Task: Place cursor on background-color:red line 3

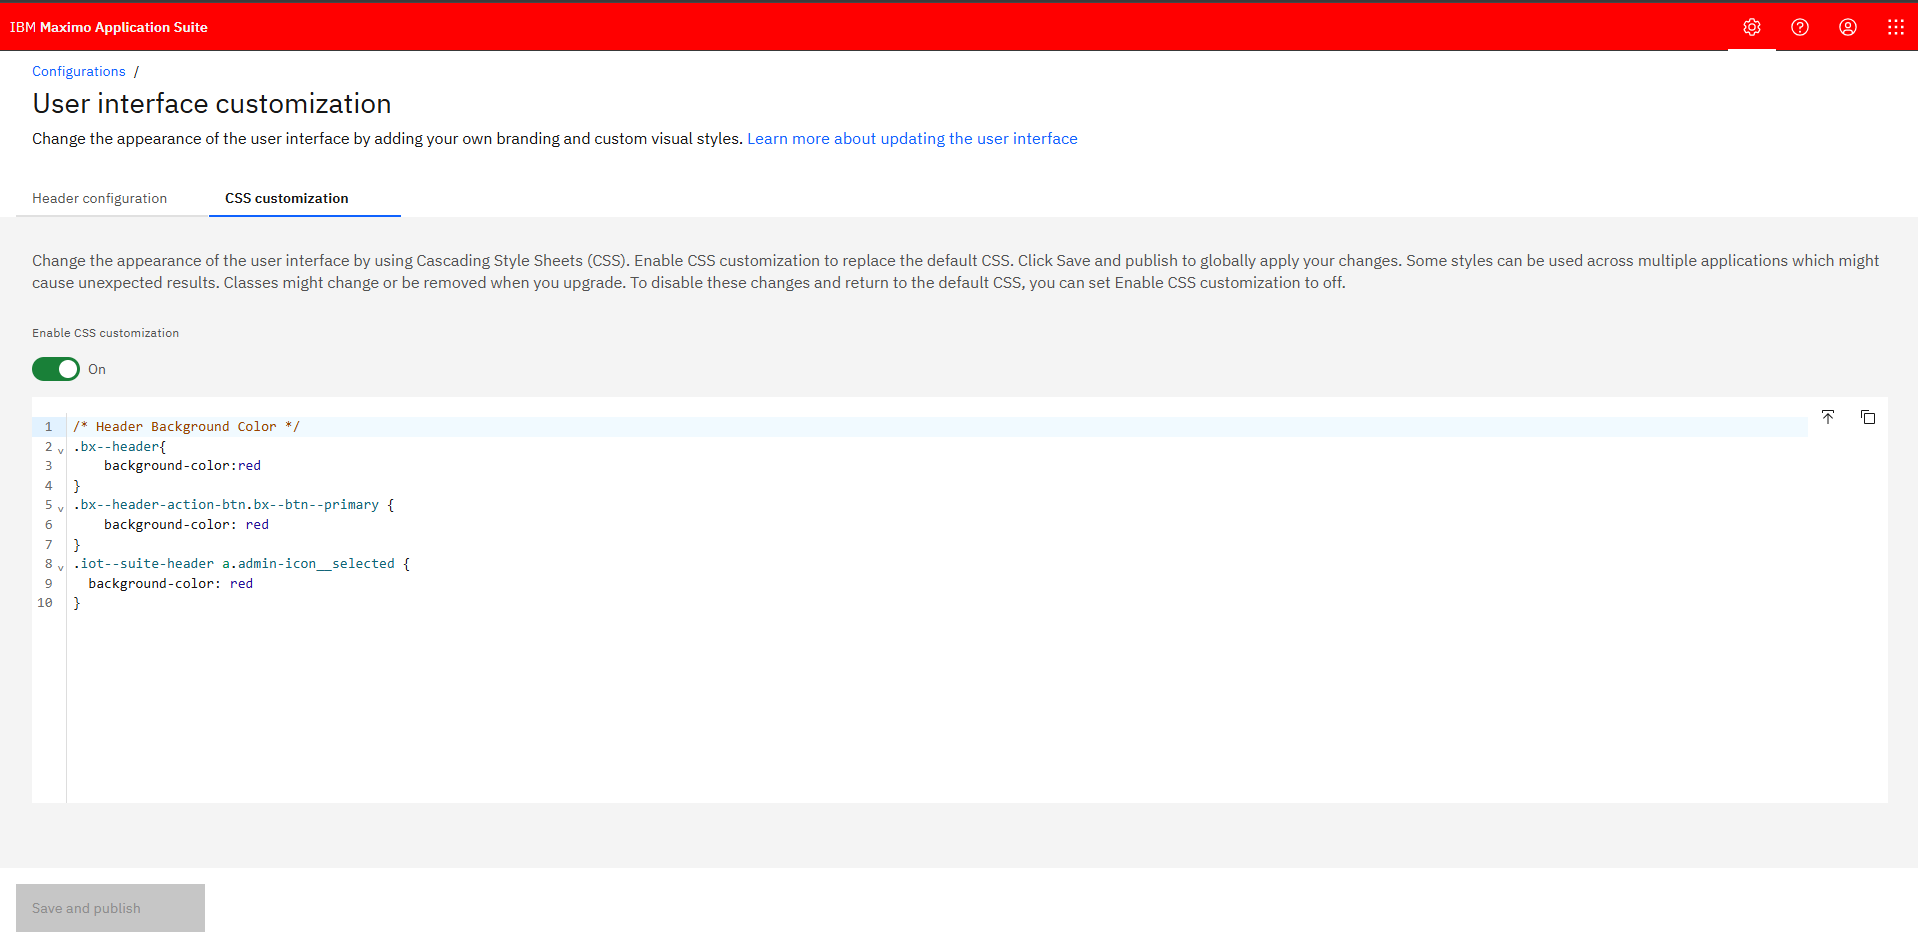Action: coord(182,466)
